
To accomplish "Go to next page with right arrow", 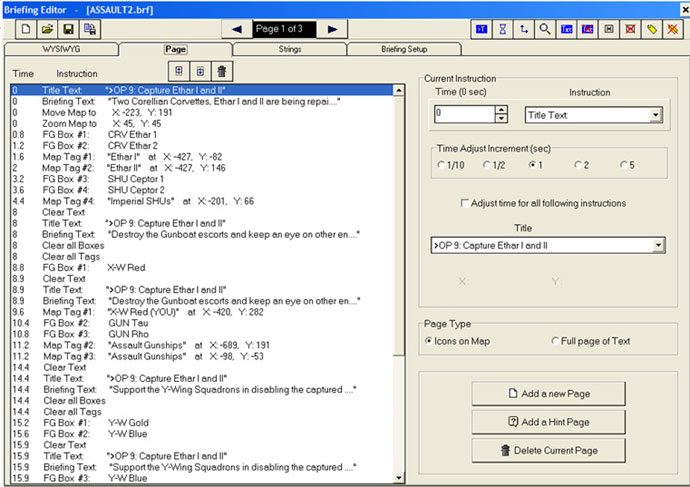I will click(x=332, y=29).
